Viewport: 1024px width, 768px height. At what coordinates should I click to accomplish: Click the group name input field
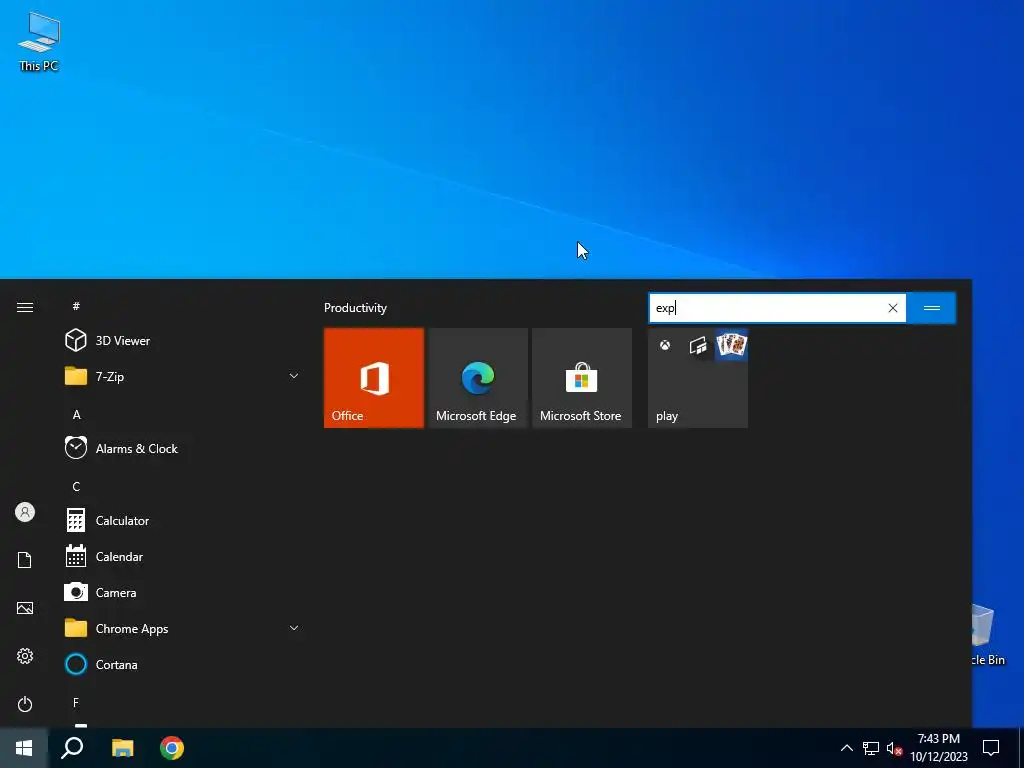[777, 308]
